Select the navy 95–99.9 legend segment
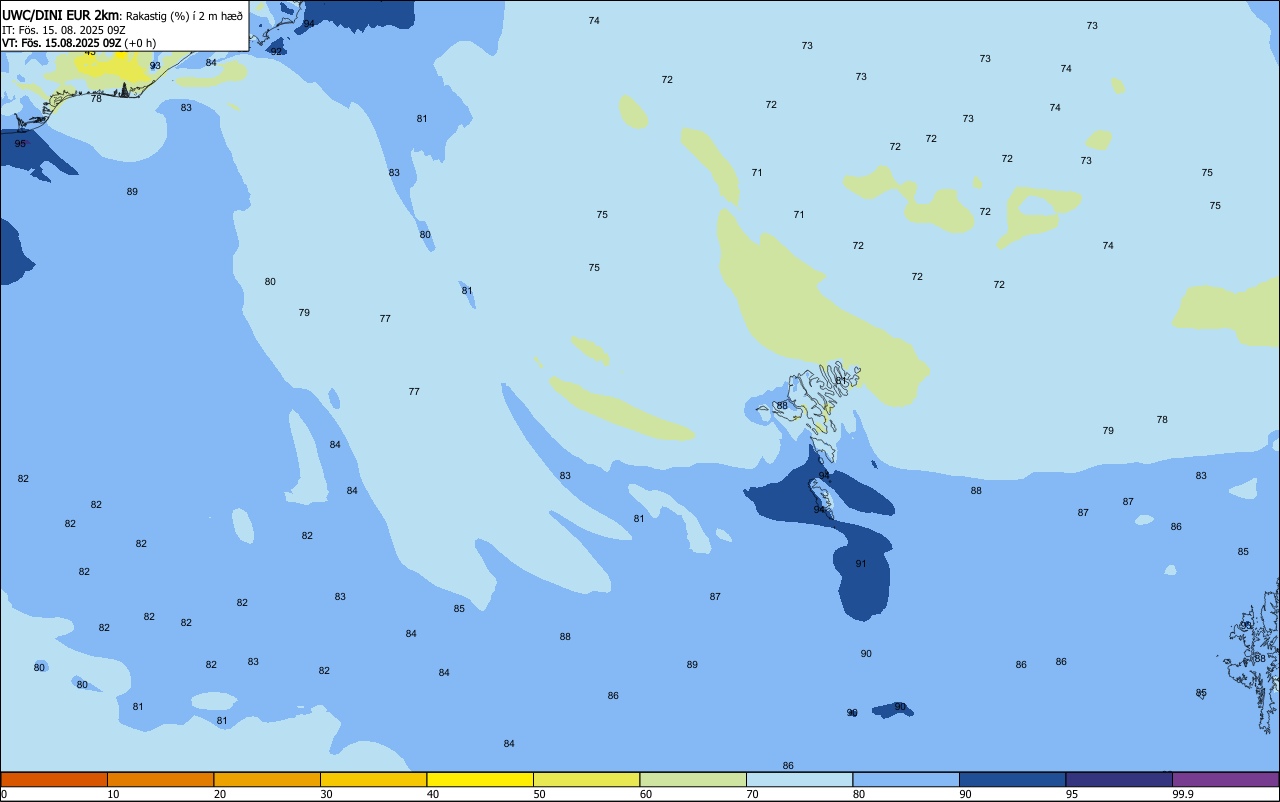 [1119, 779]
